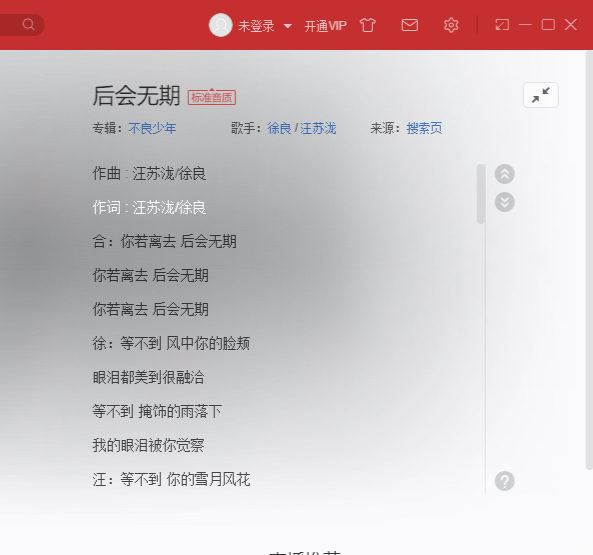Click the user avatar icon
Viewport: 593px width, 555px height.
pyautogui.click(x=220, y=25)
